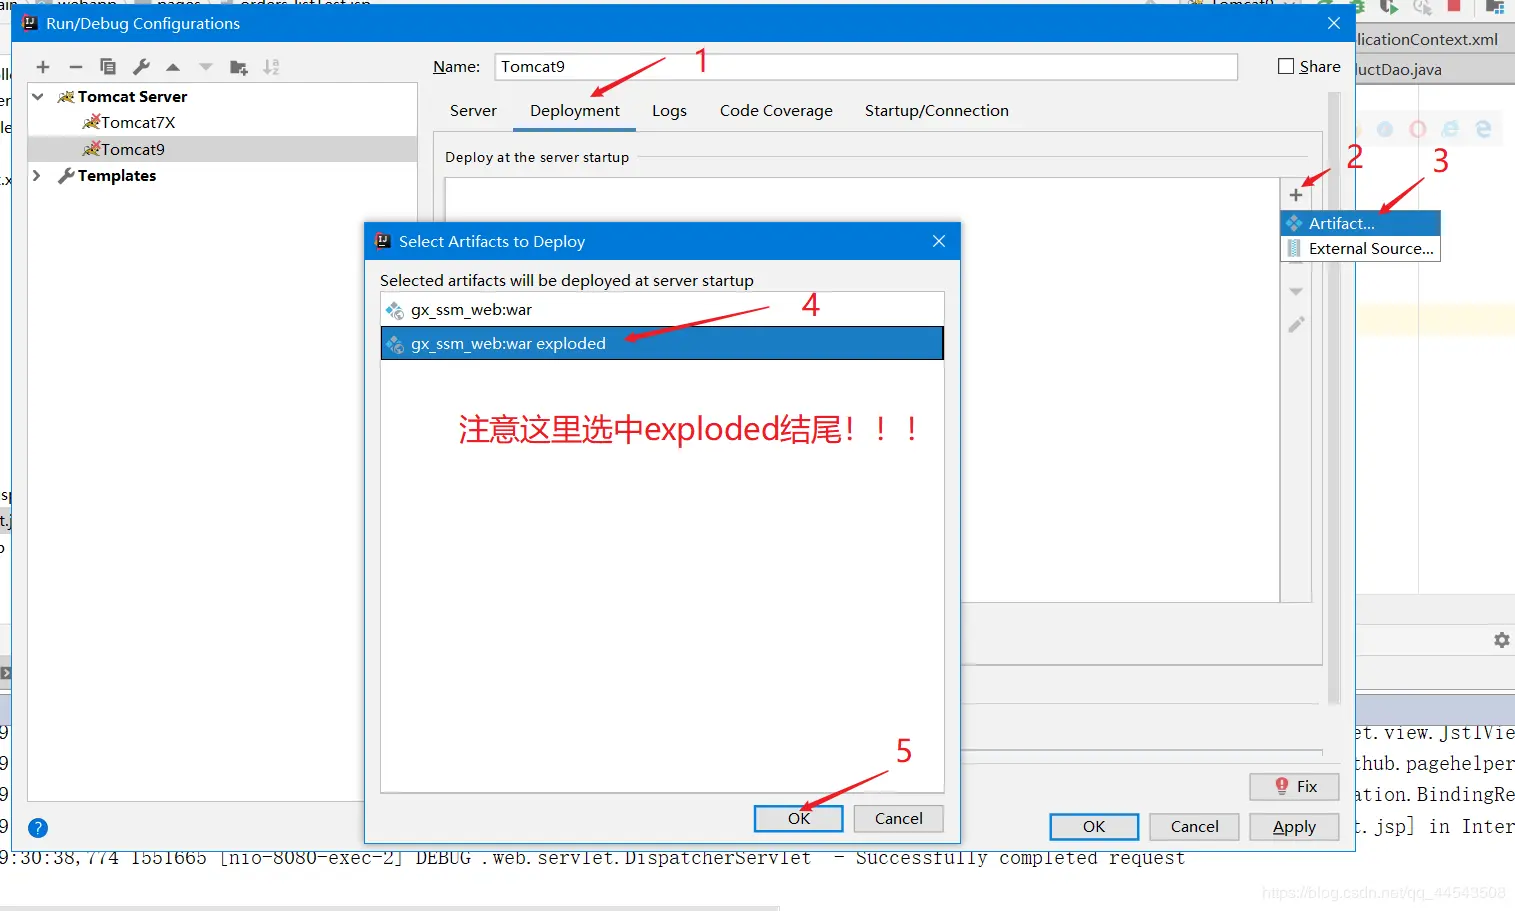1515x911 pixels.
Task: Add deployment item with plus button
Action: (x=1296, y=195)
